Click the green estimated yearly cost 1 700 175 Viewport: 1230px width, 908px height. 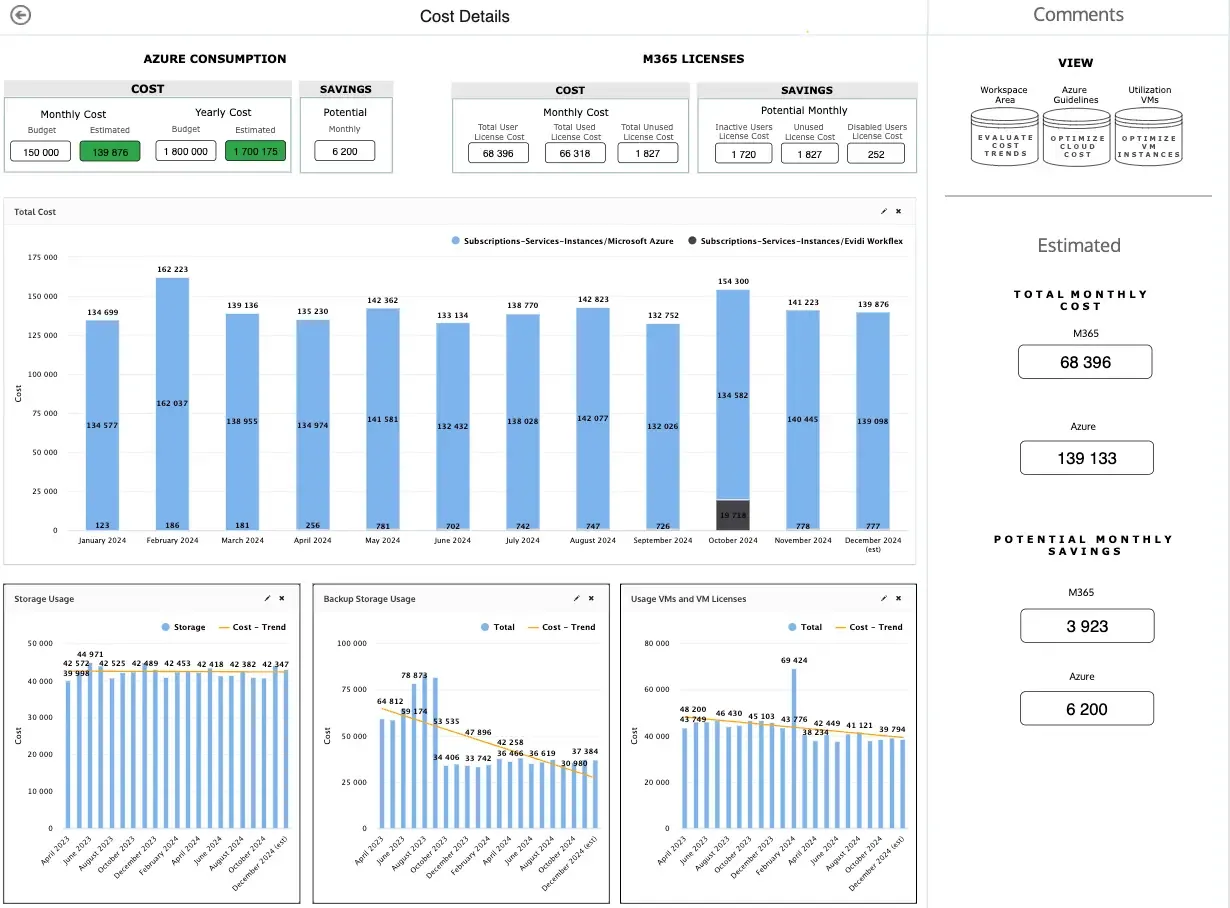[255, 152]
